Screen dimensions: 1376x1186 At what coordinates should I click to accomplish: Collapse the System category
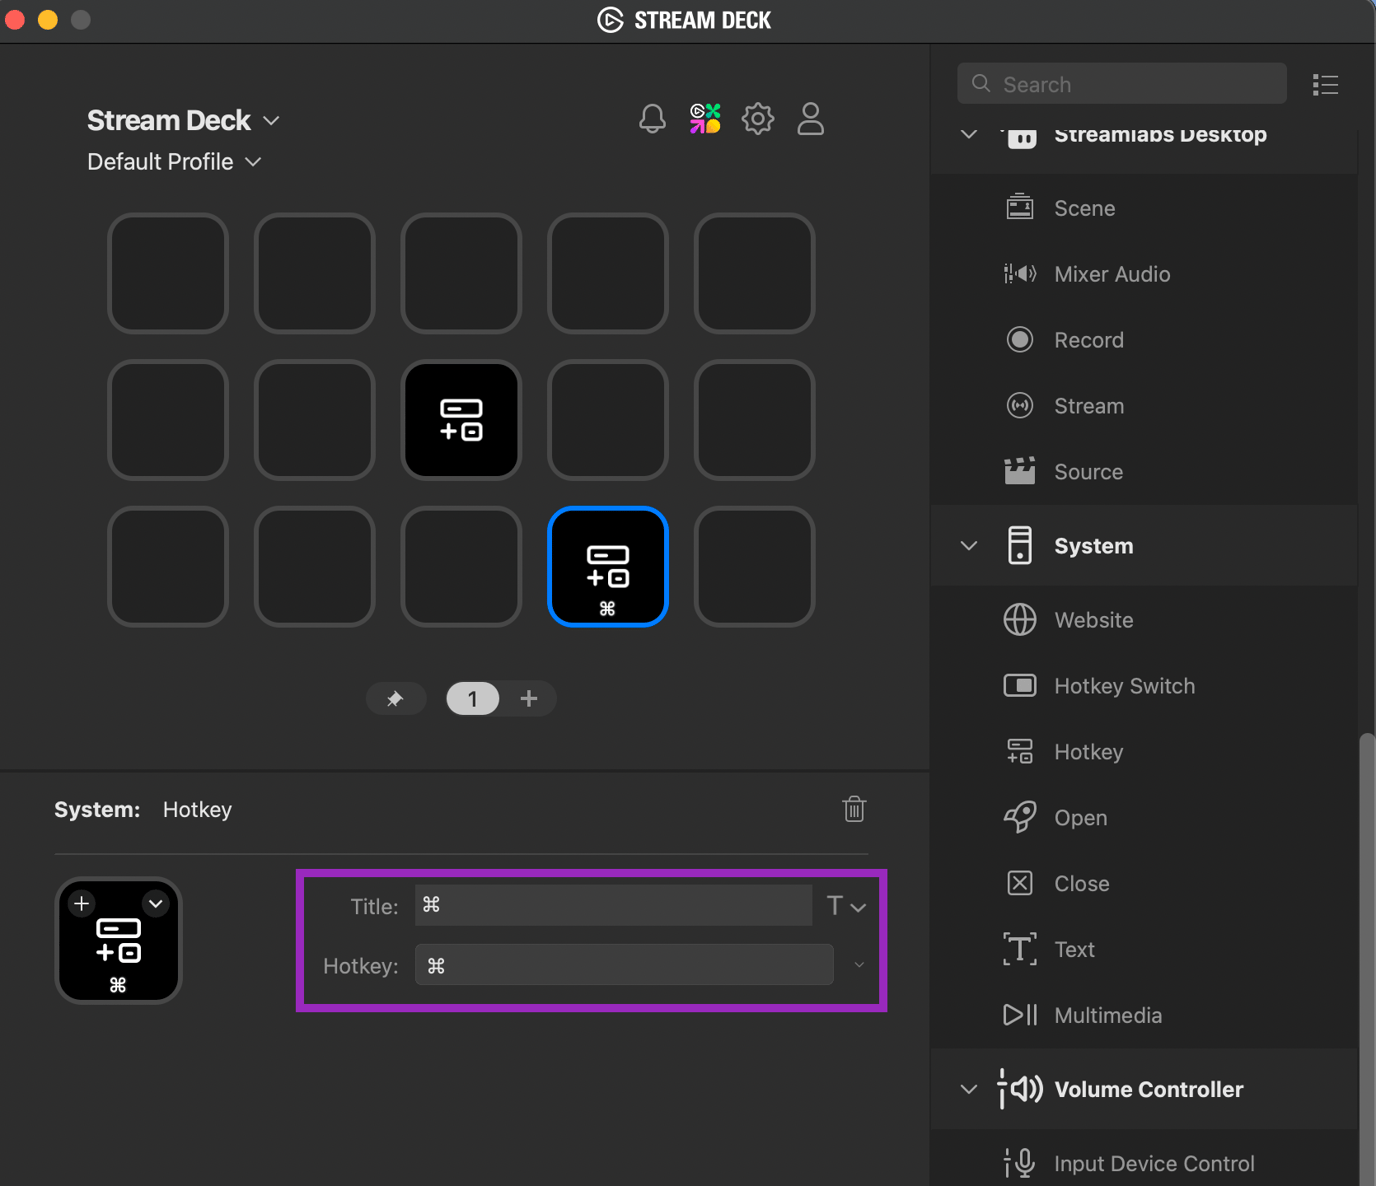tap(967, 546)
